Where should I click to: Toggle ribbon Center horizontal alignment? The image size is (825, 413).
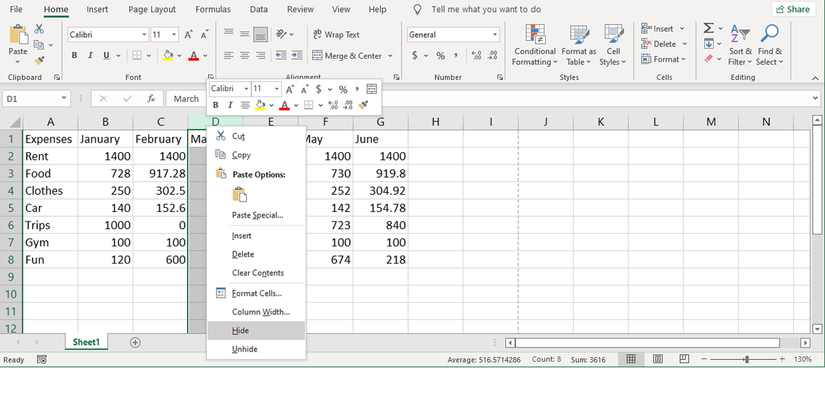click(x=245, y=55)
